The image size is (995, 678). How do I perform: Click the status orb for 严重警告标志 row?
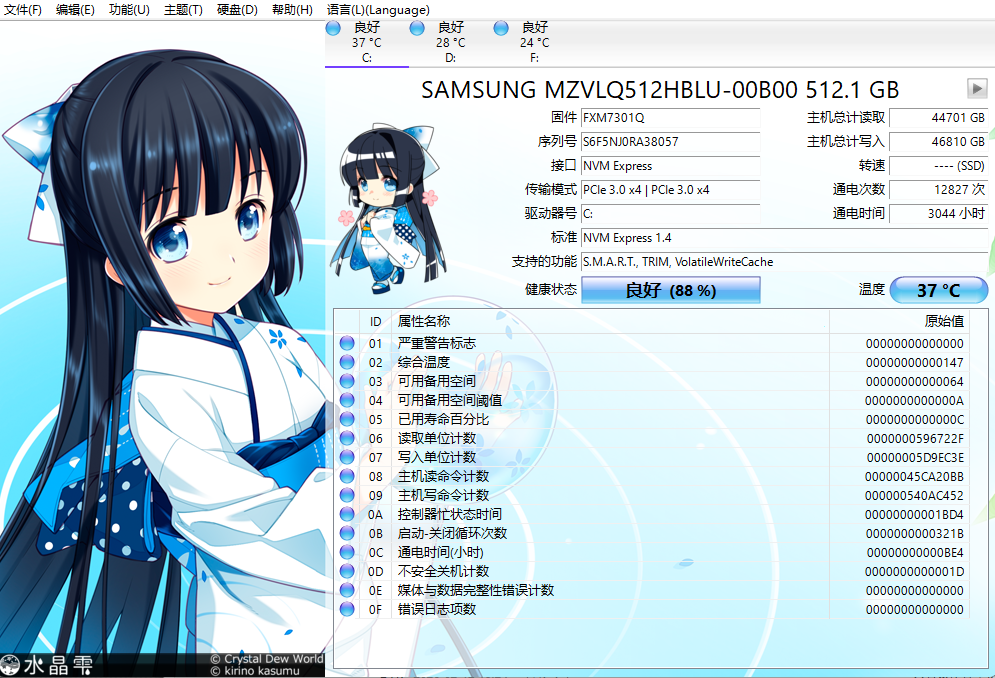tap(347, 343)
